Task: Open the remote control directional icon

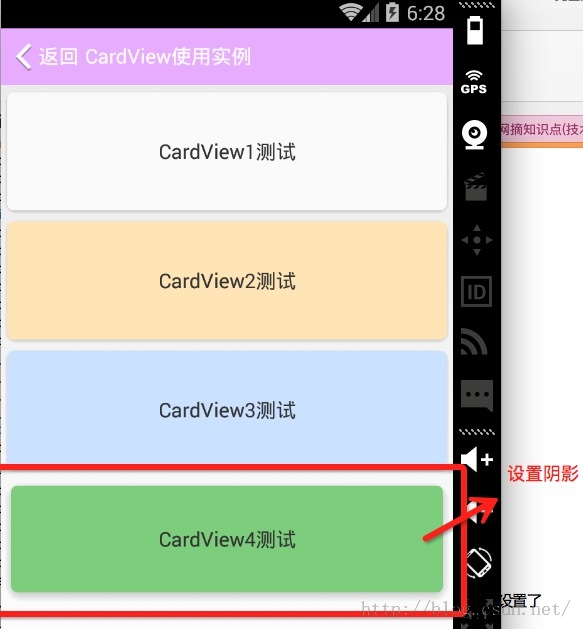Action: point(477,240)
